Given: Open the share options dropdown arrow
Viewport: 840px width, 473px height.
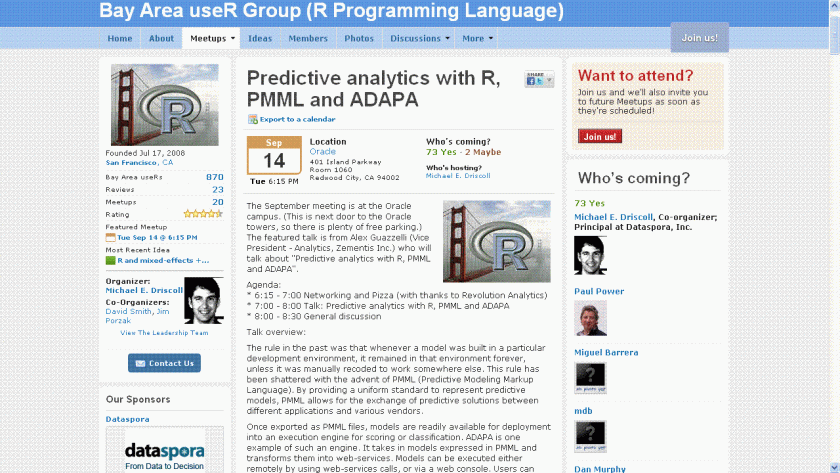Looking at the screenshot, I should coord(548,82).
